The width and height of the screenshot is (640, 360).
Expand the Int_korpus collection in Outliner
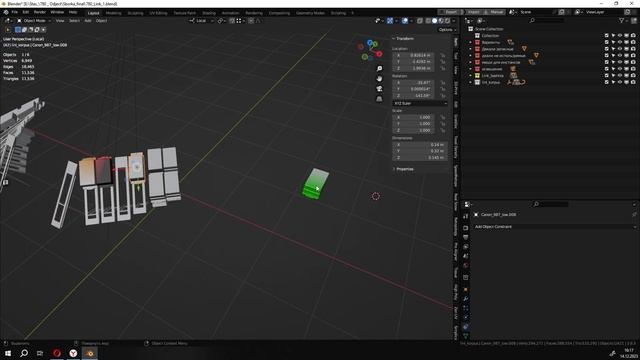coord(470,82)
